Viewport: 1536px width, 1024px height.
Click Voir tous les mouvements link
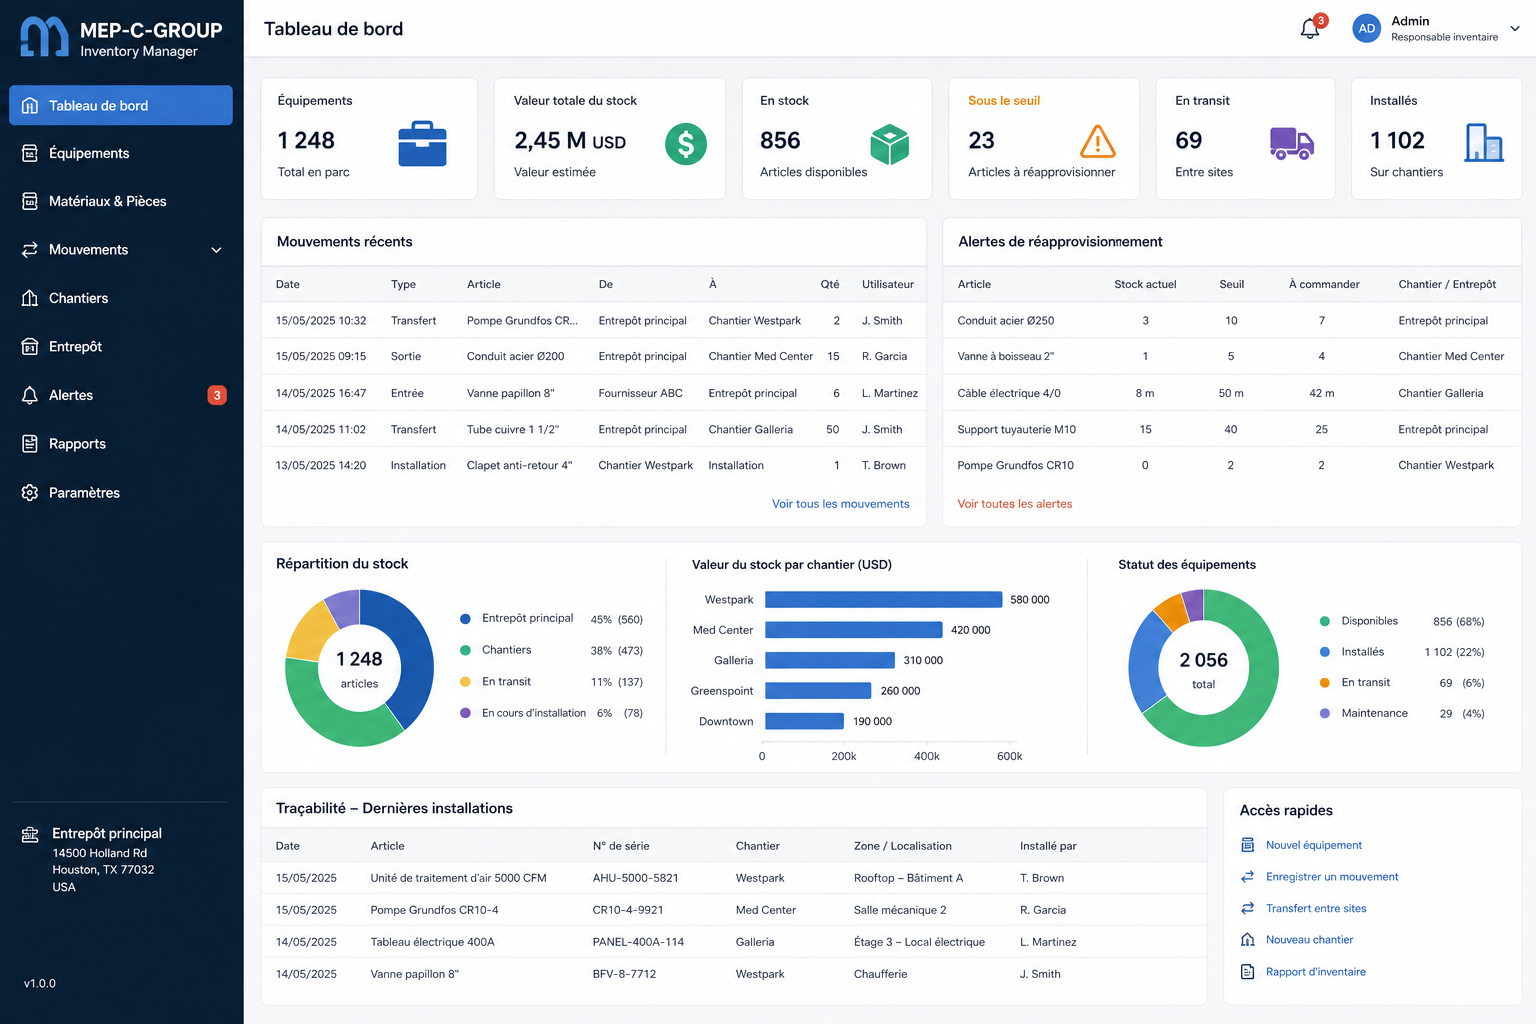840,504
